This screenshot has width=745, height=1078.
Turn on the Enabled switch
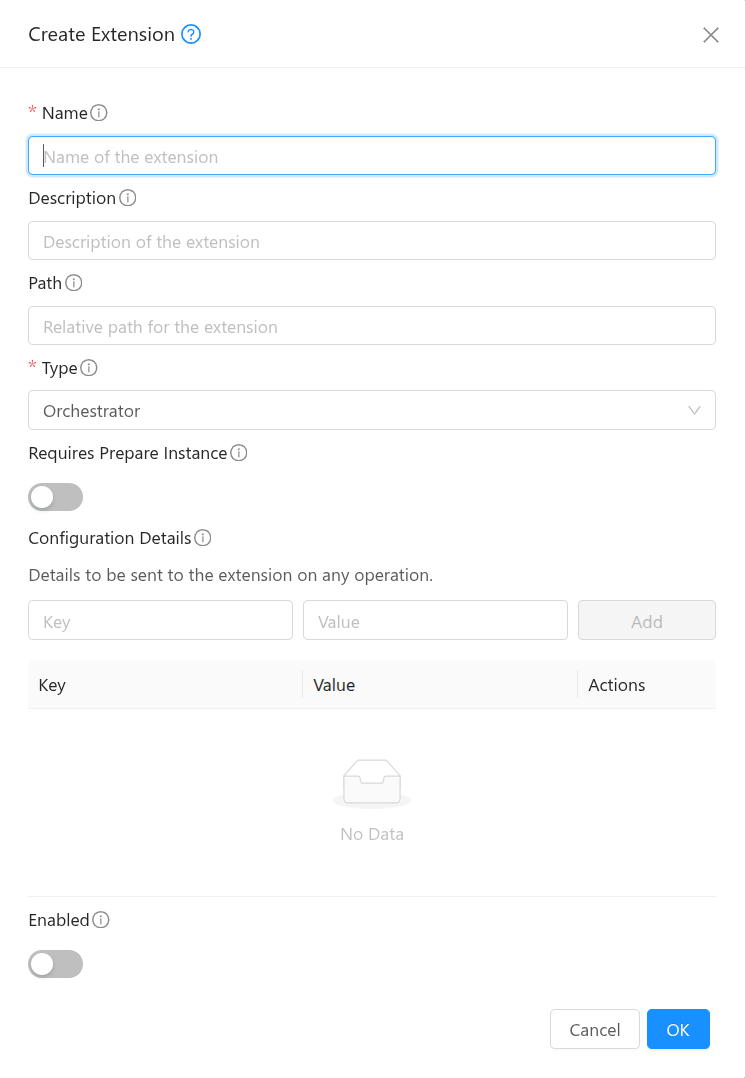(x=55, y=964)
